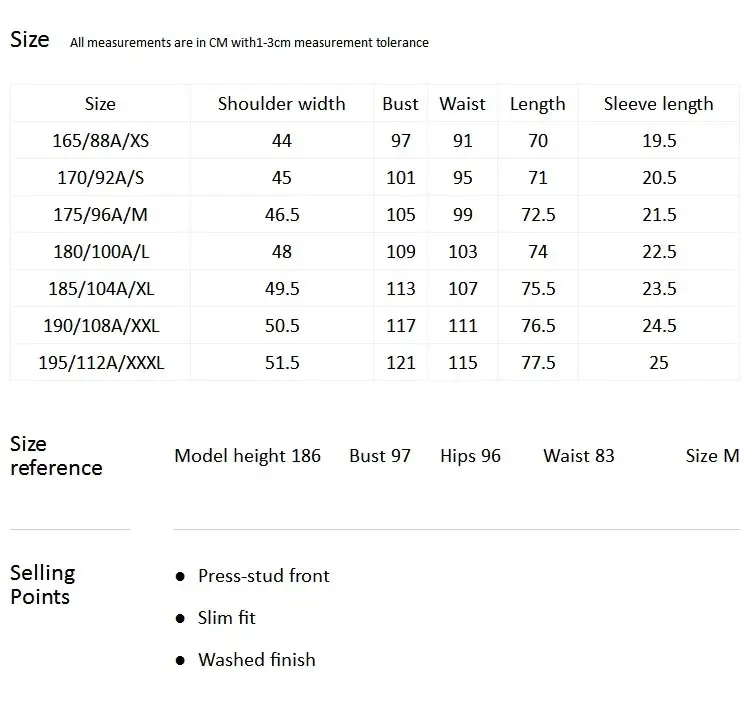Click the Model height 186 text
750x709 pixels.
coord(247,456)
